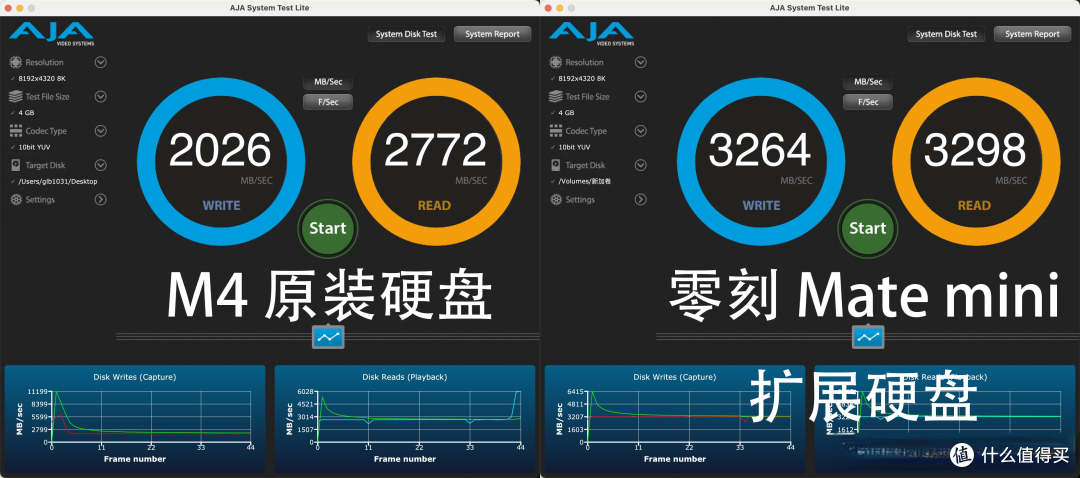Click 10bit YUV value in right window

coord(574,147)
